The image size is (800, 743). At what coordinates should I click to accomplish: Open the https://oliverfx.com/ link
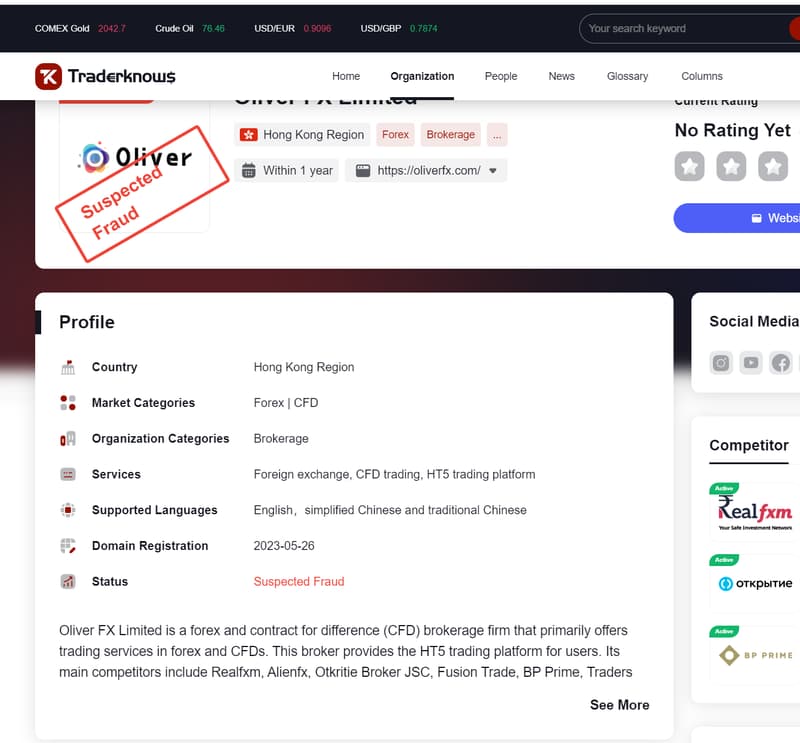(x=429, y=170)
